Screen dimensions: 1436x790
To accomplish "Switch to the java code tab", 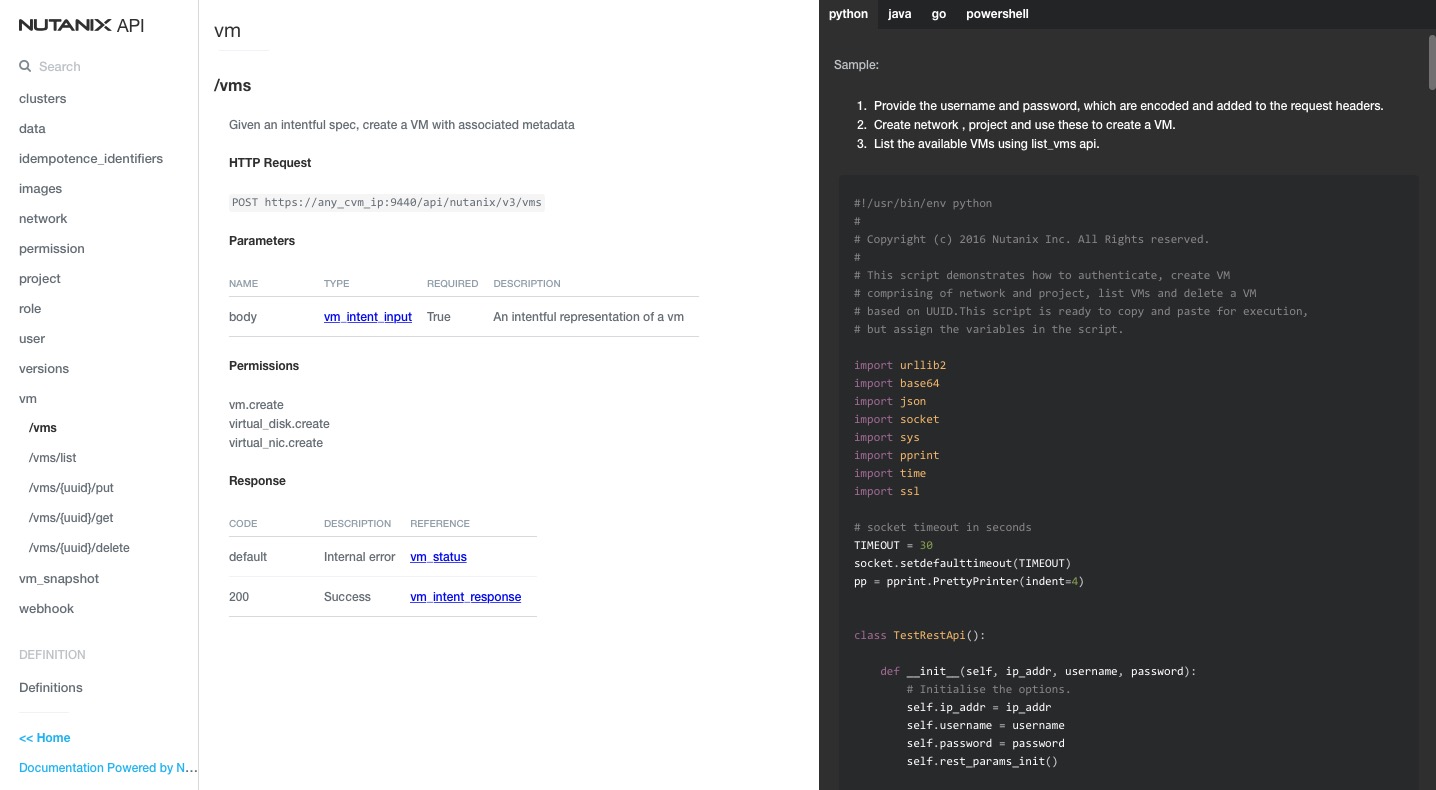I will click(900, 14).
